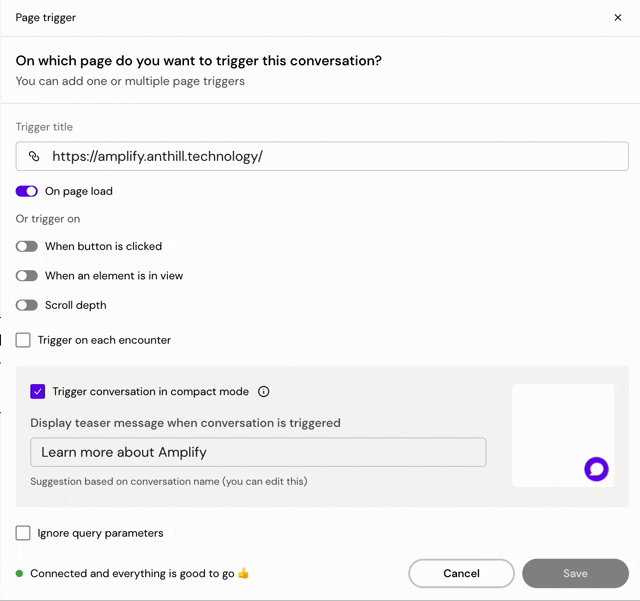The width and height of the screenshot is (640, 601).
Task: Check Ignore query parameters
Action: 23,533
